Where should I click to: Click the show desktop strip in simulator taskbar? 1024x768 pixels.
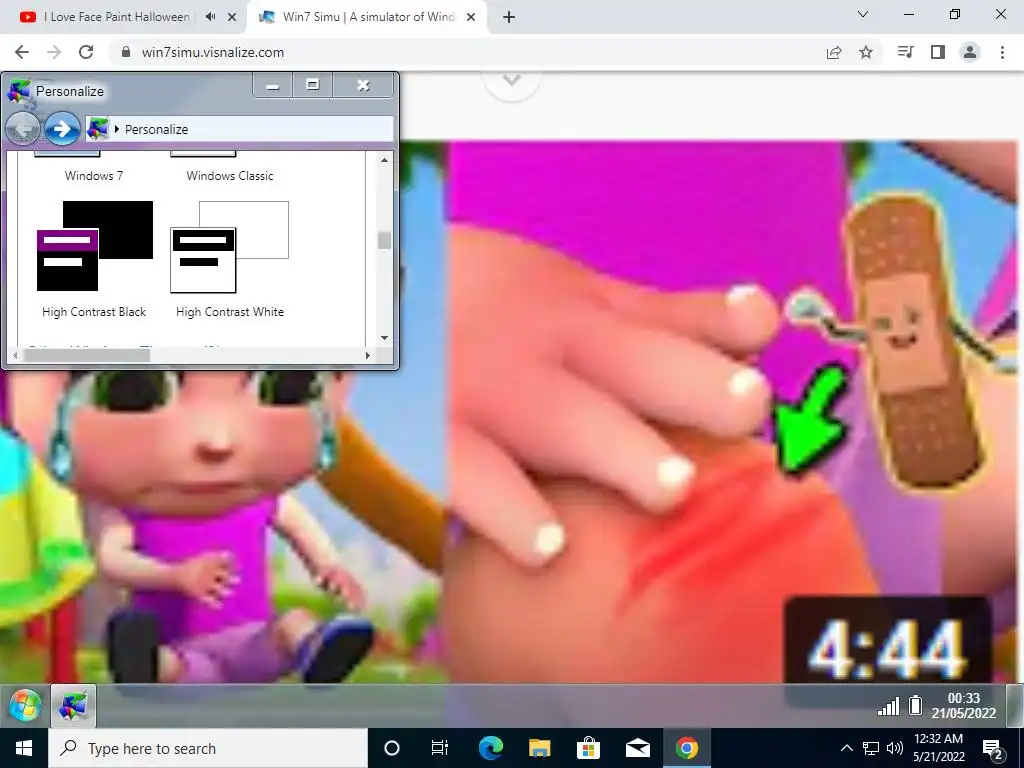[1014, 705]
